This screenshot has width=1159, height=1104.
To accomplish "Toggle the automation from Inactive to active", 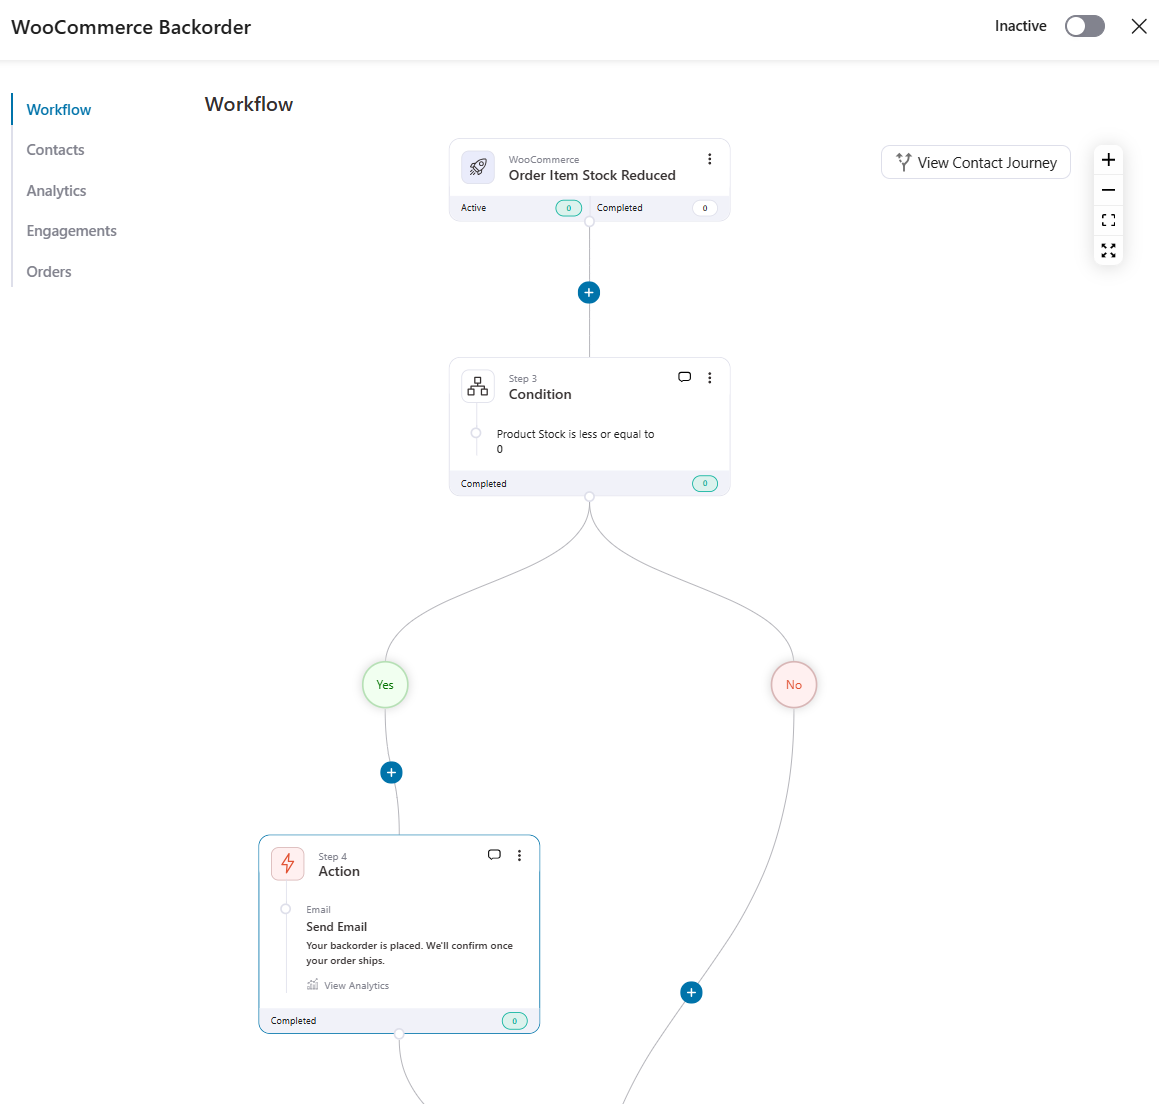I will 1084,26.
